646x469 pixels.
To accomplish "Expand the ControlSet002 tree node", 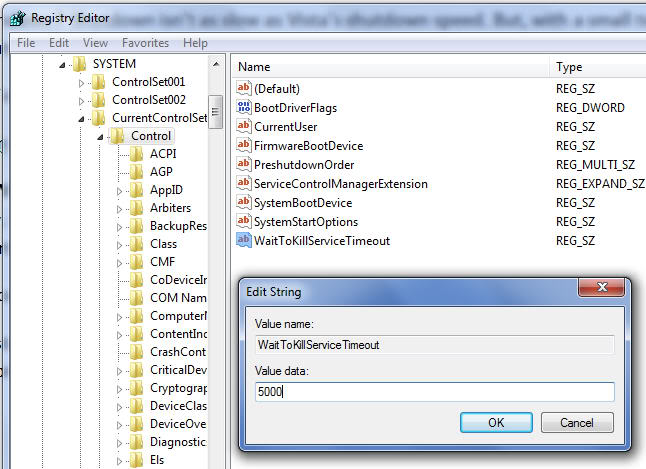I will [82, 100].
